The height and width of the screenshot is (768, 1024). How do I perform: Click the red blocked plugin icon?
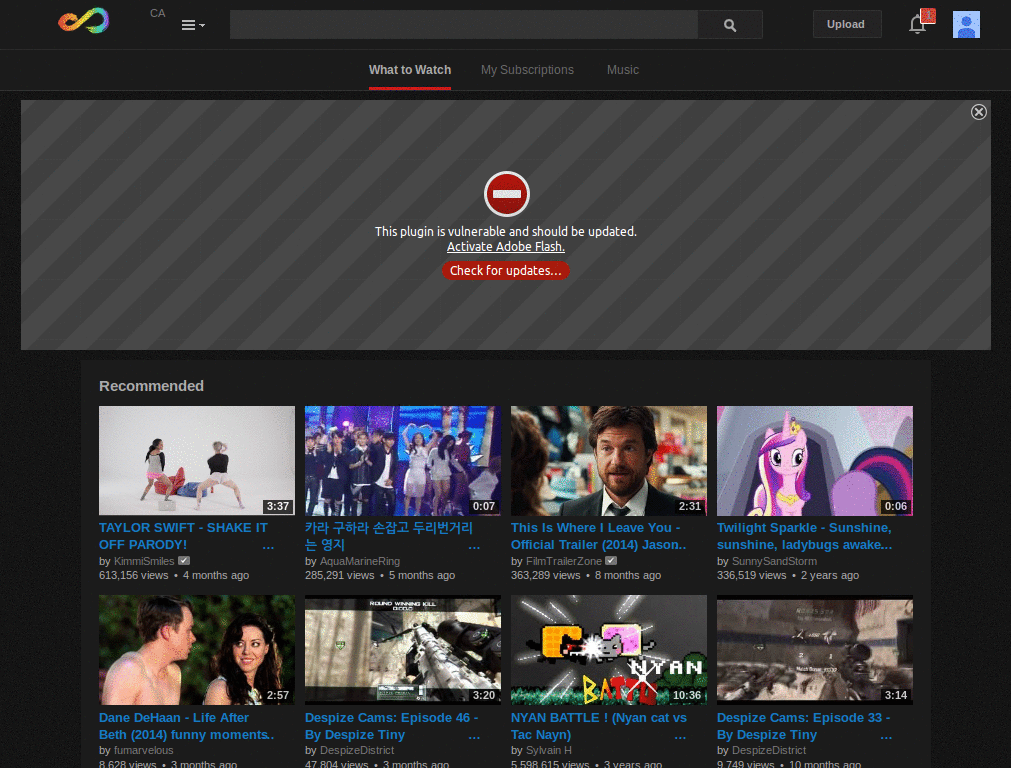tap(506, 194)
